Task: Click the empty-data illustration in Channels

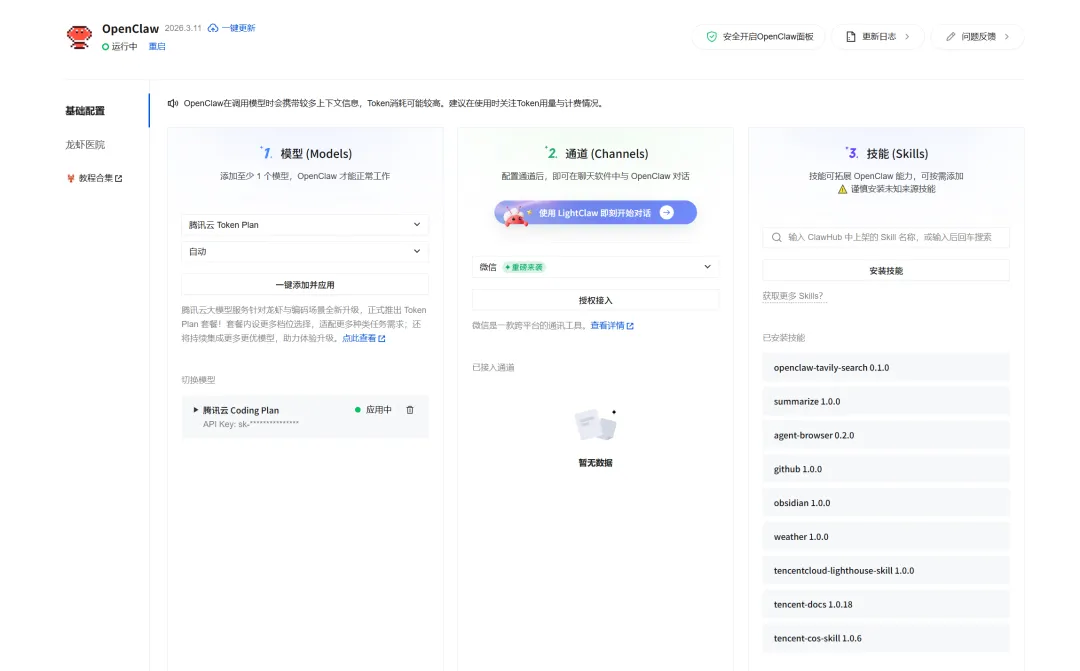Action: [596, 424]
